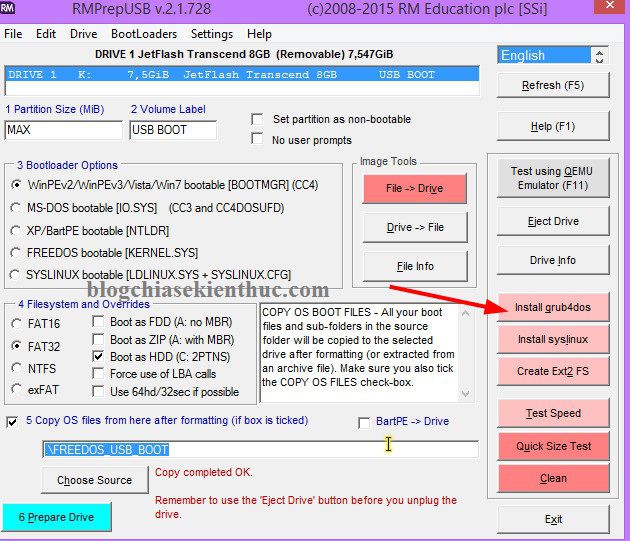Click the Choose Source button
The height and width of the screenshot is (541, 630).
pyautogui.click(x=95, y=480)
